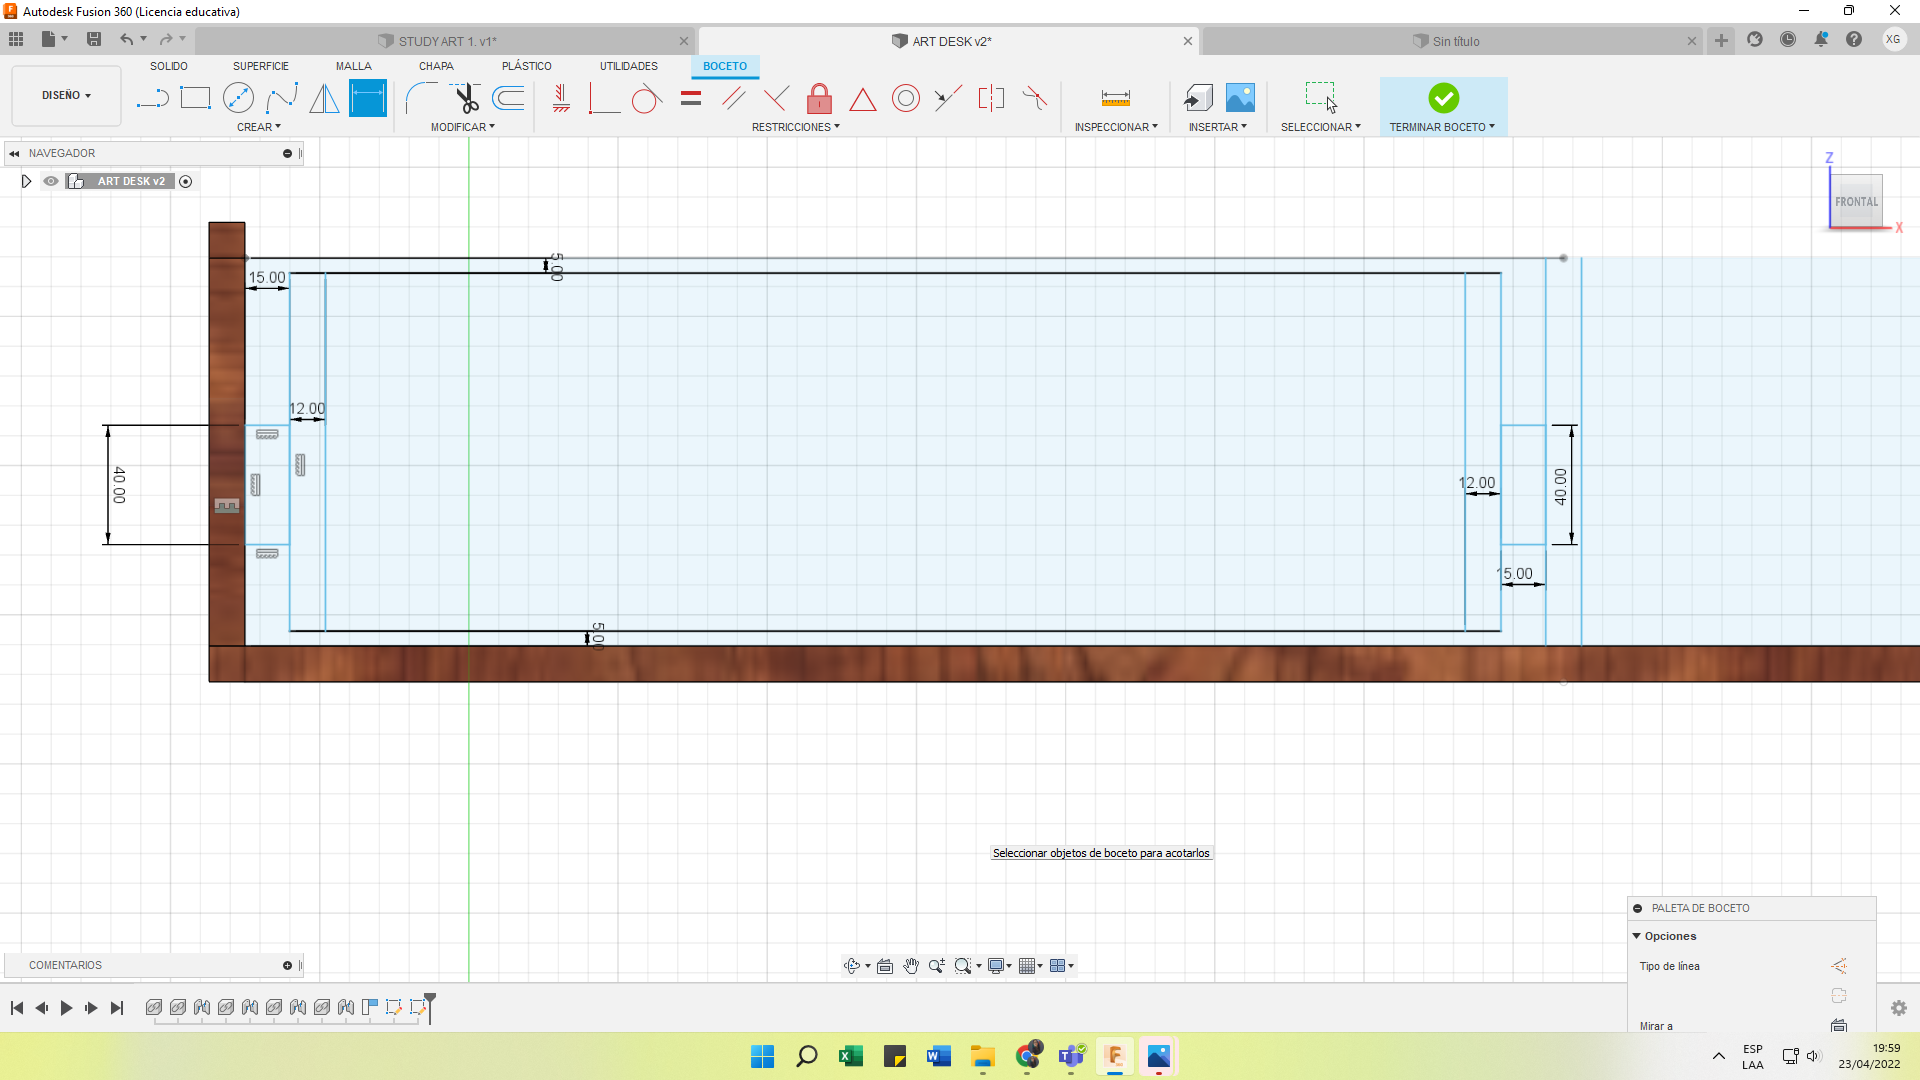Click the window Select tool icon
The image size is (1920, 1080).
1321,98
